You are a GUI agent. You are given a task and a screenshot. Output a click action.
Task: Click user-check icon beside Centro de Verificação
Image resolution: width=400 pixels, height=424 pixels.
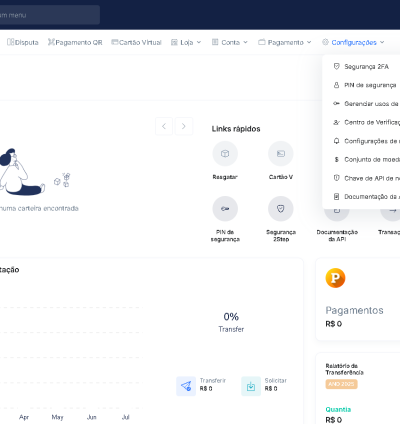pos(336,122)
